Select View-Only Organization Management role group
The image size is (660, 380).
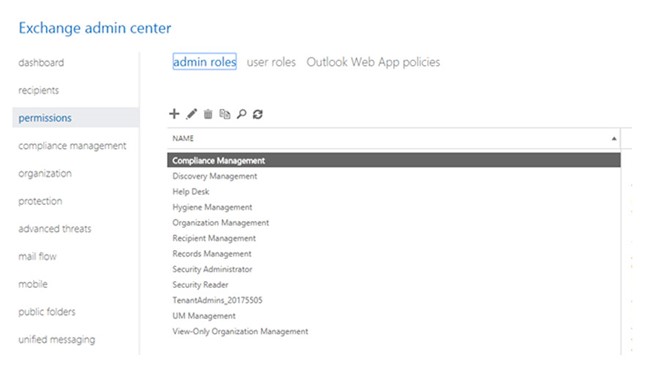click(x=394, y=331)
